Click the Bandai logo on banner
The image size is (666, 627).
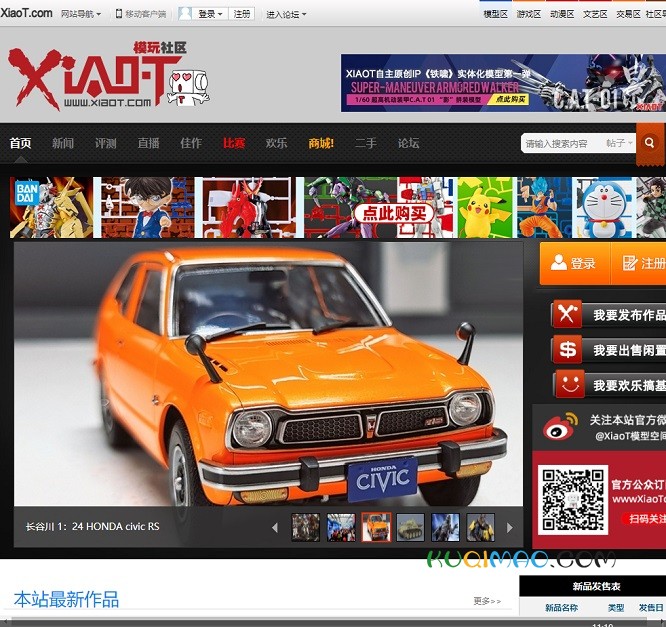(27, 192)
